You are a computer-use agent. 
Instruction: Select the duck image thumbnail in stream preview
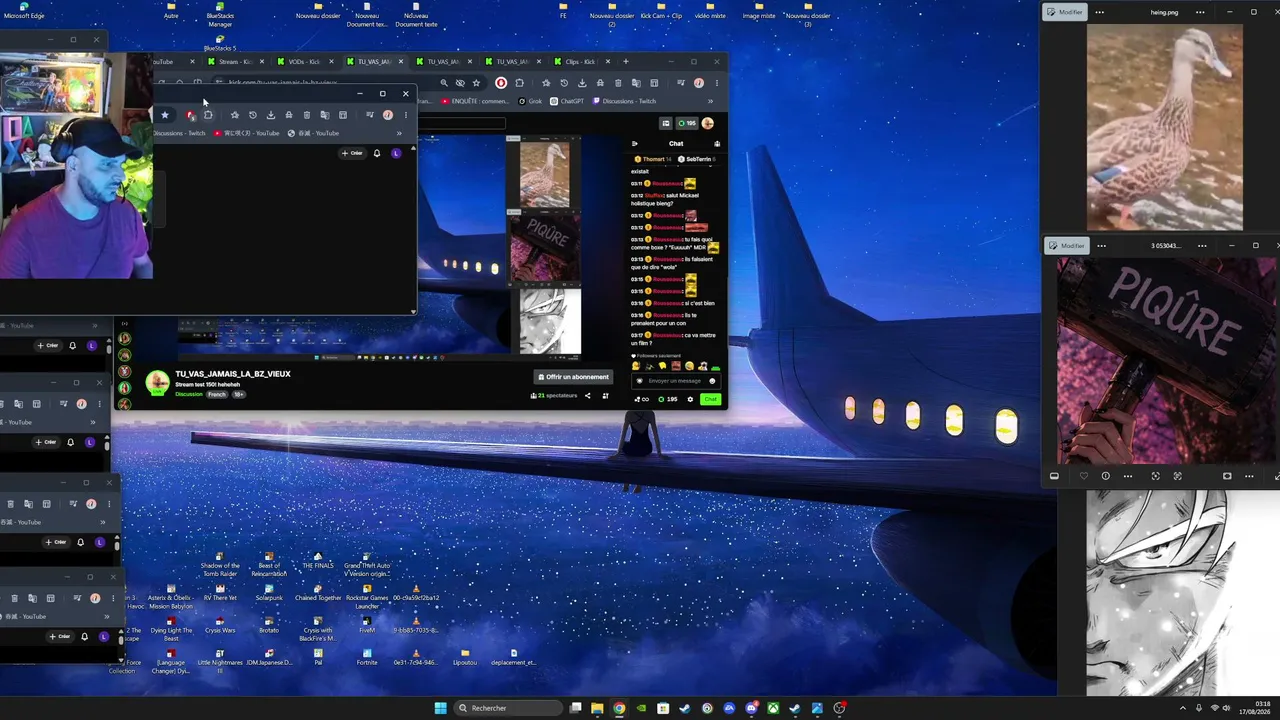click(544, 174)
